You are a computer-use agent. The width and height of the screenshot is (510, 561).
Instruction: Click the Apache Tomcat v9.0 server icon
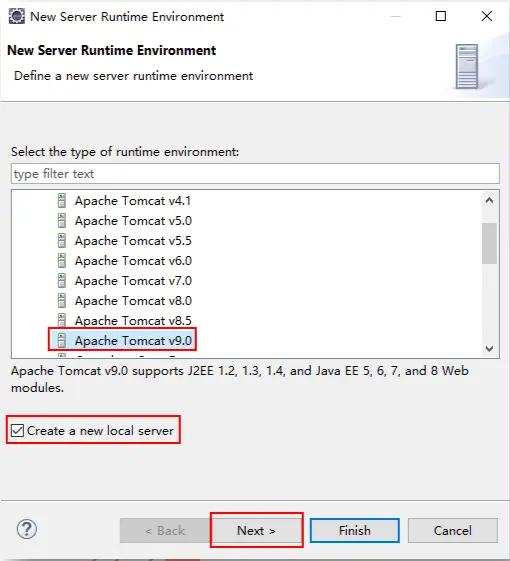coord(62,341)
